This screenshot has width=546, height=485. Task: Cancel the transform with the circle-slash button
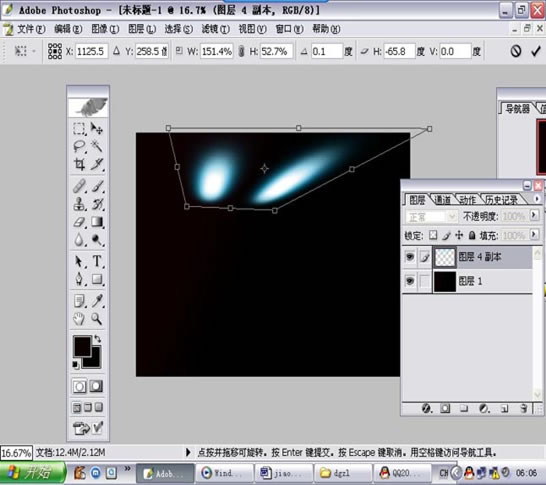516,52
